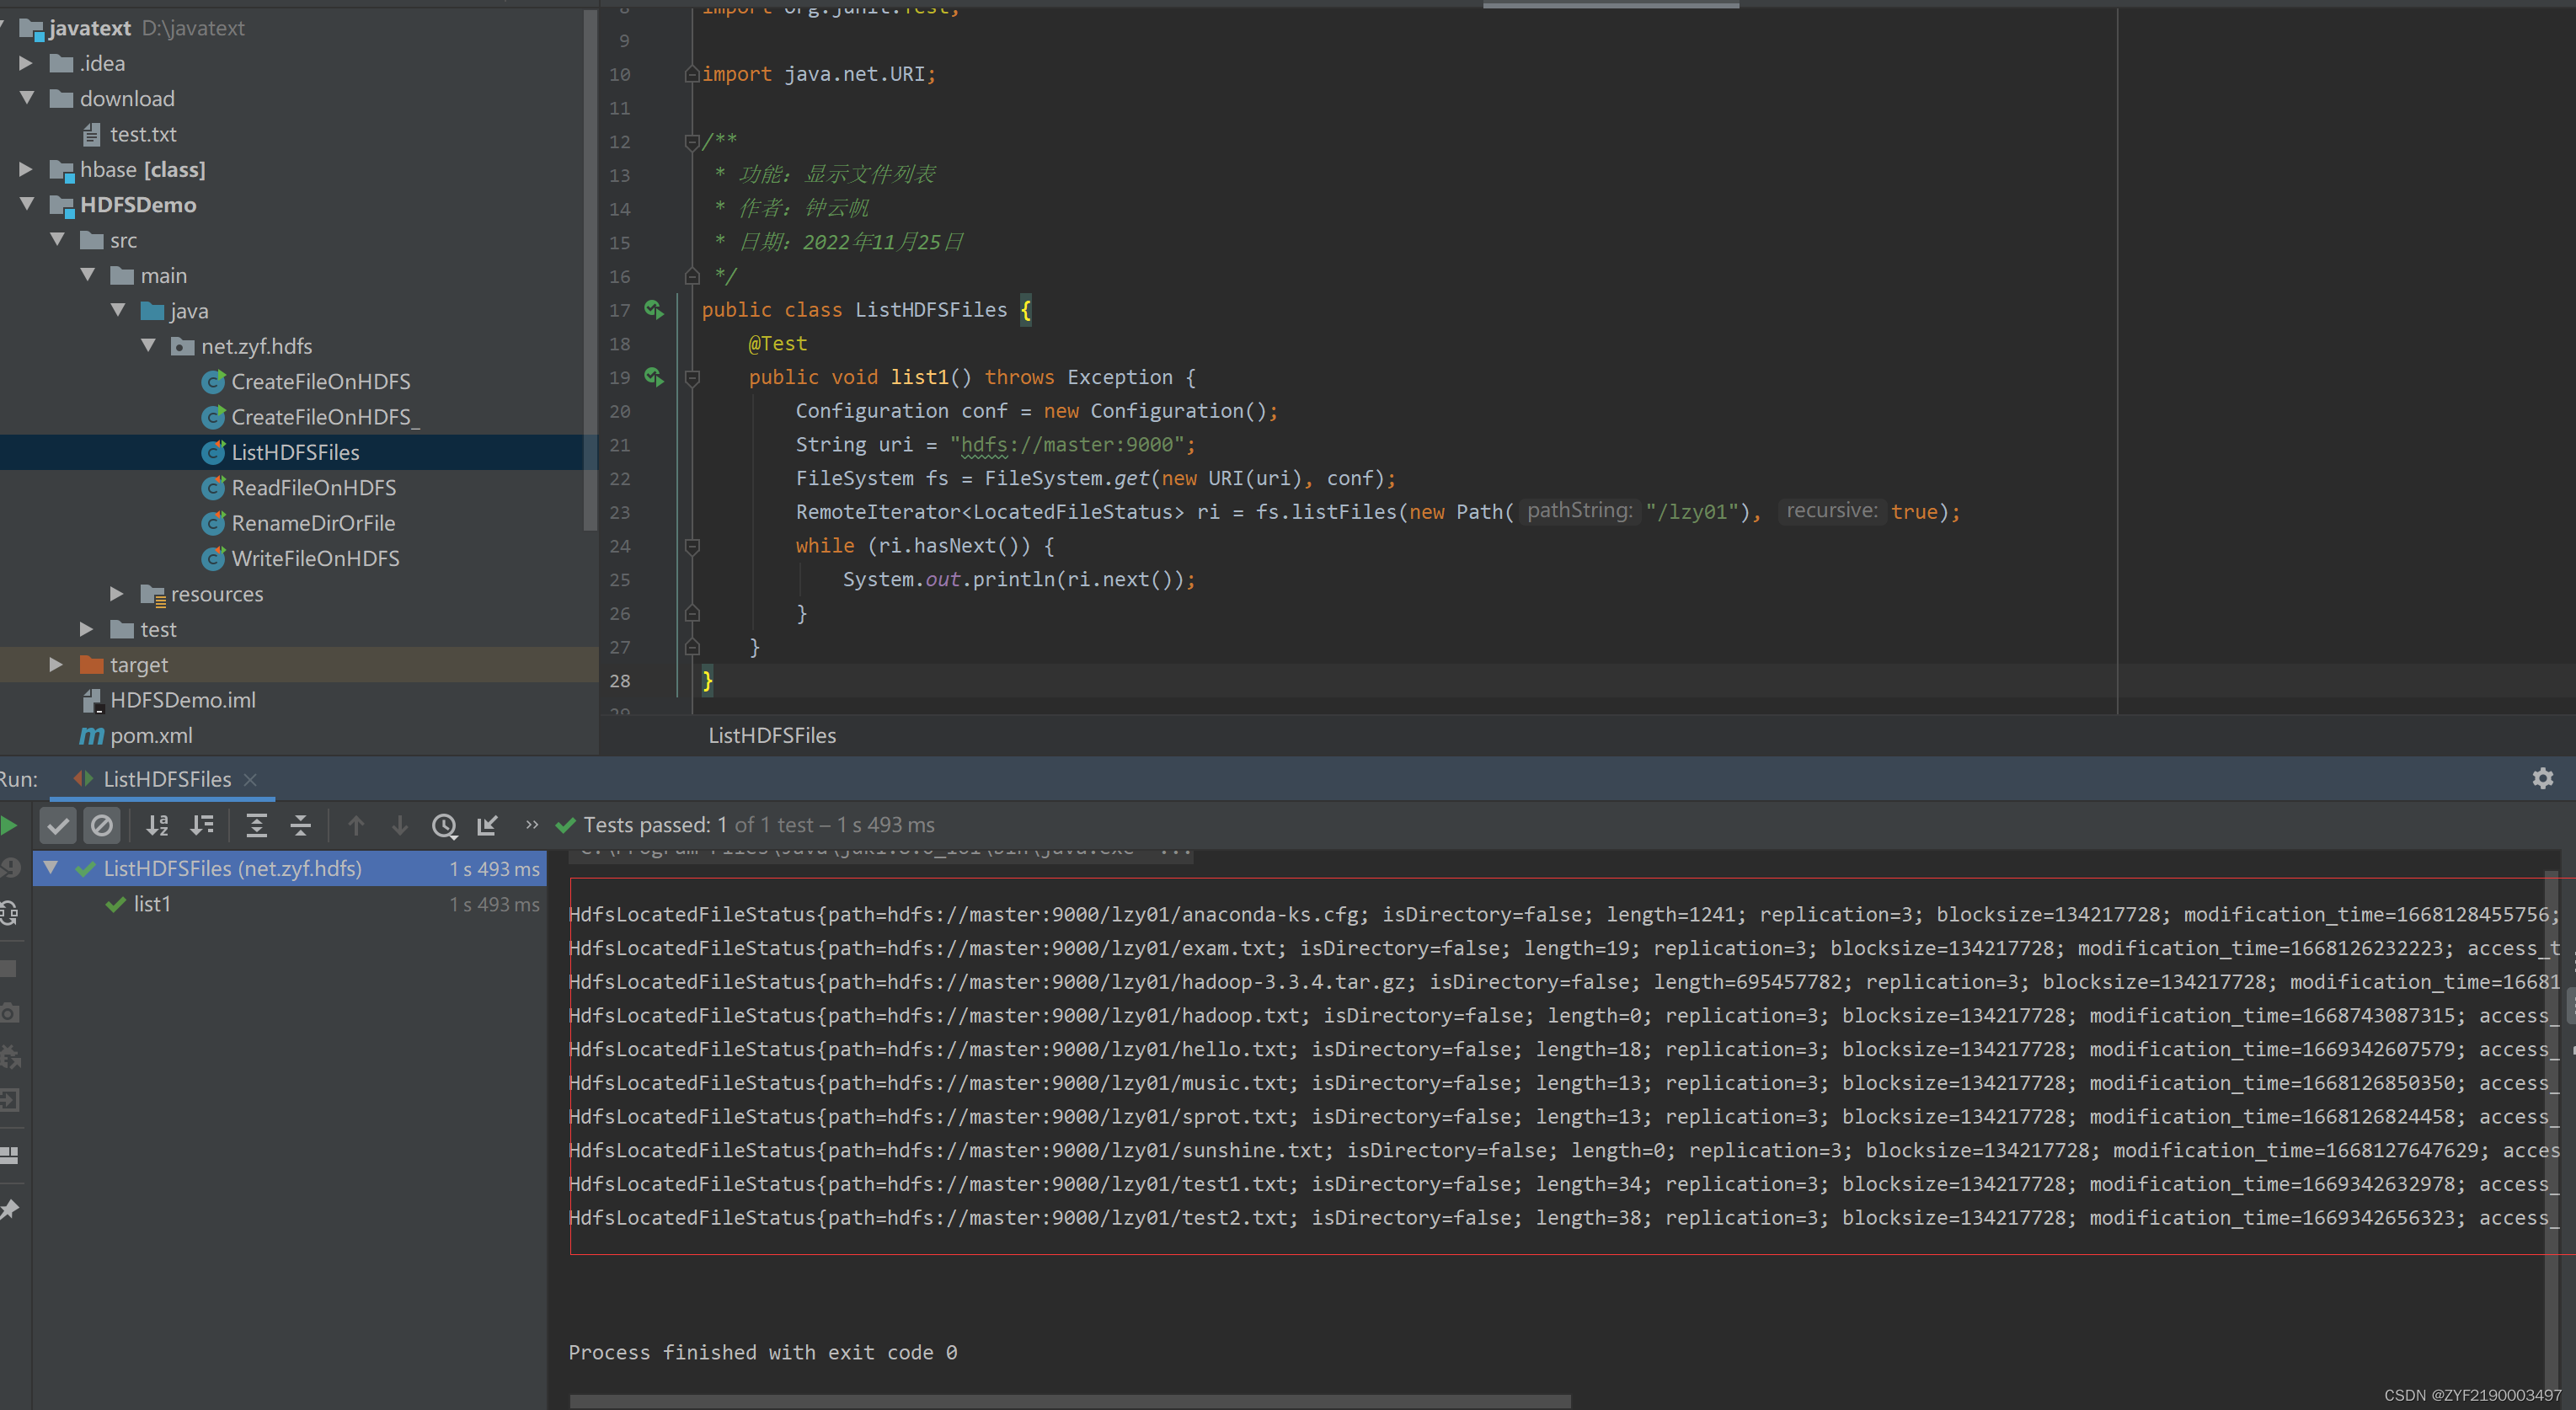Click the green Rerun tests button

9,825
